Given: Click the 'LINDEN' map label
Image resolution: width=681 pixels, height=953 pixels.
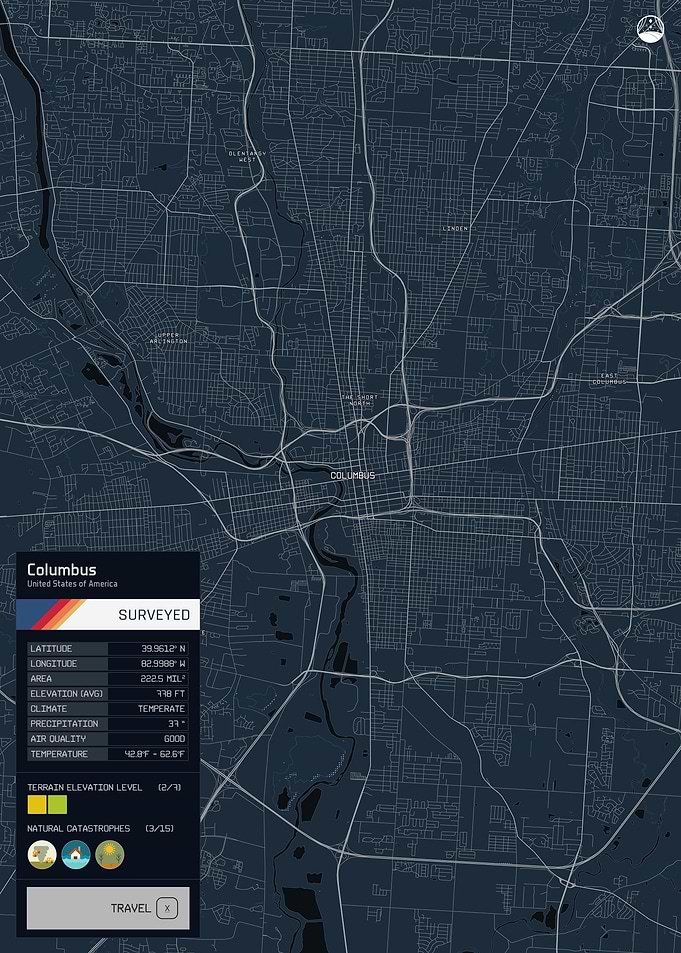Looking at the screenshot, I should pos(455,229).
